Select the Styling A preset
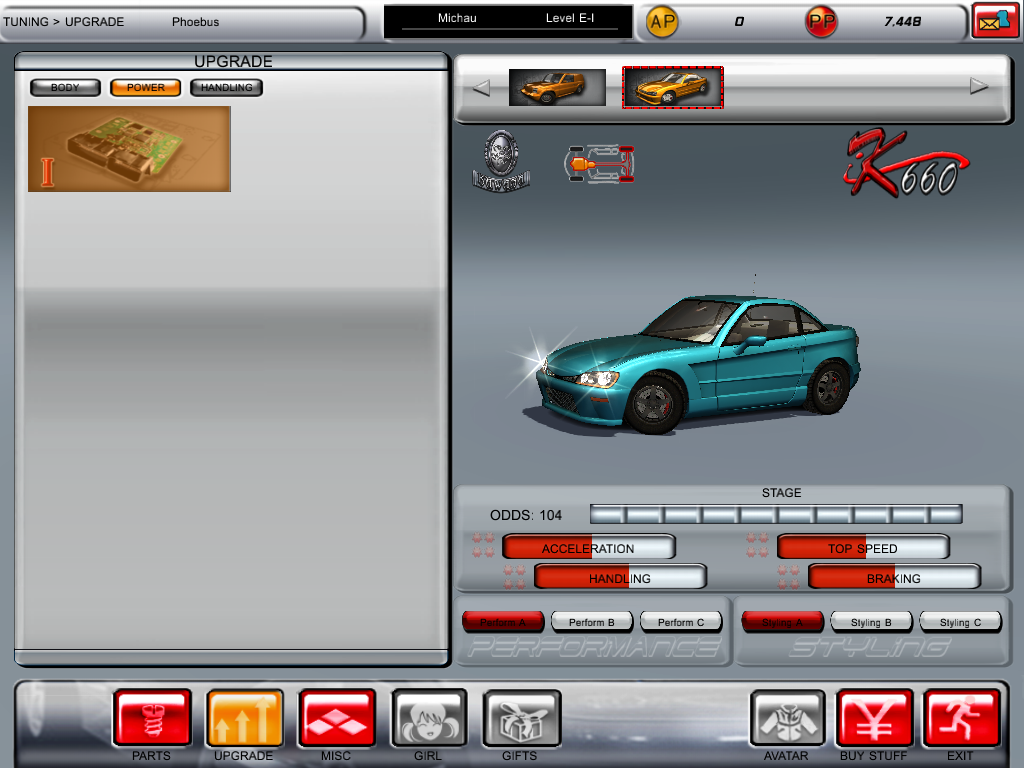Image resolution: width=1024 pixels, height=768 pixels. (x=782, y=622)
